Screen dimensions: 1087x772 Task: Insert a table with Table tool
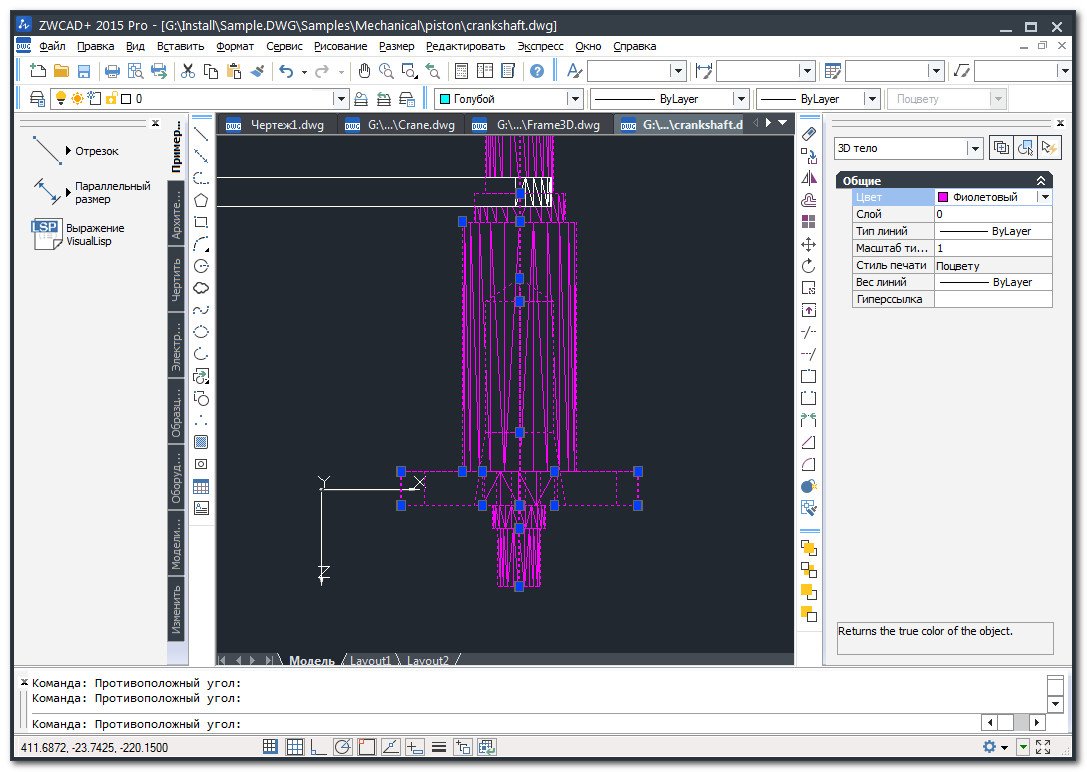click(201, 487)
